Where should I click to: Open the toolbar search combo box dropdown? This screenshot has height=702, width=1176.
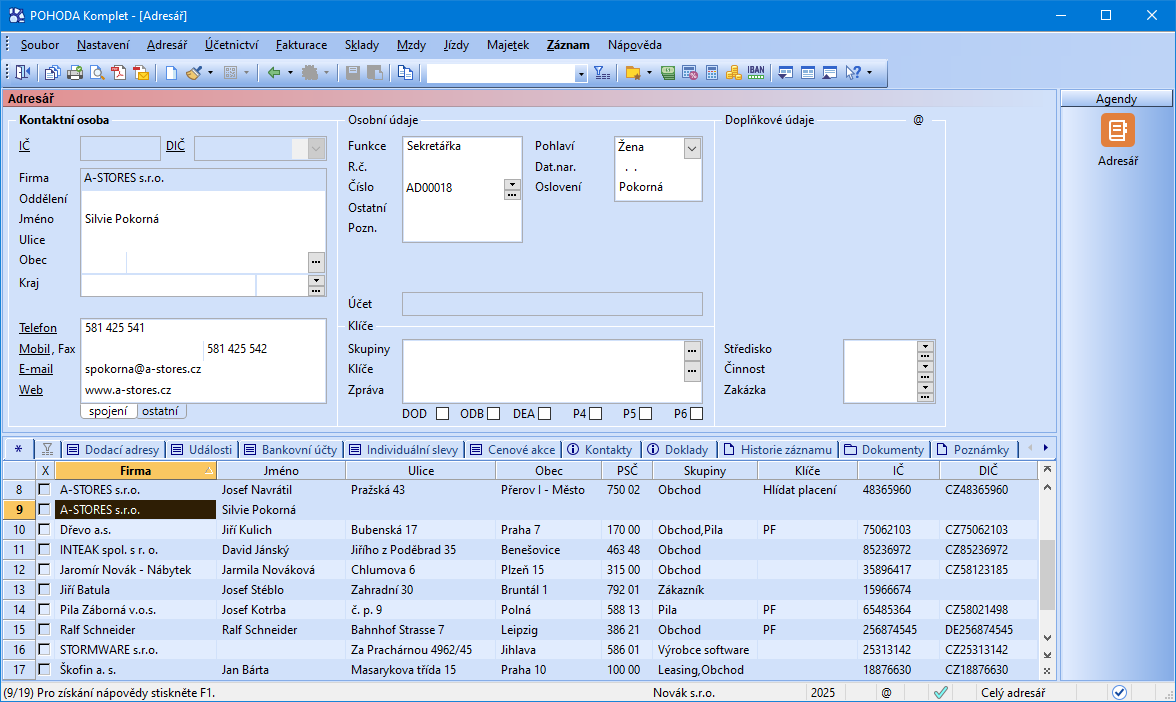[580, 74]
